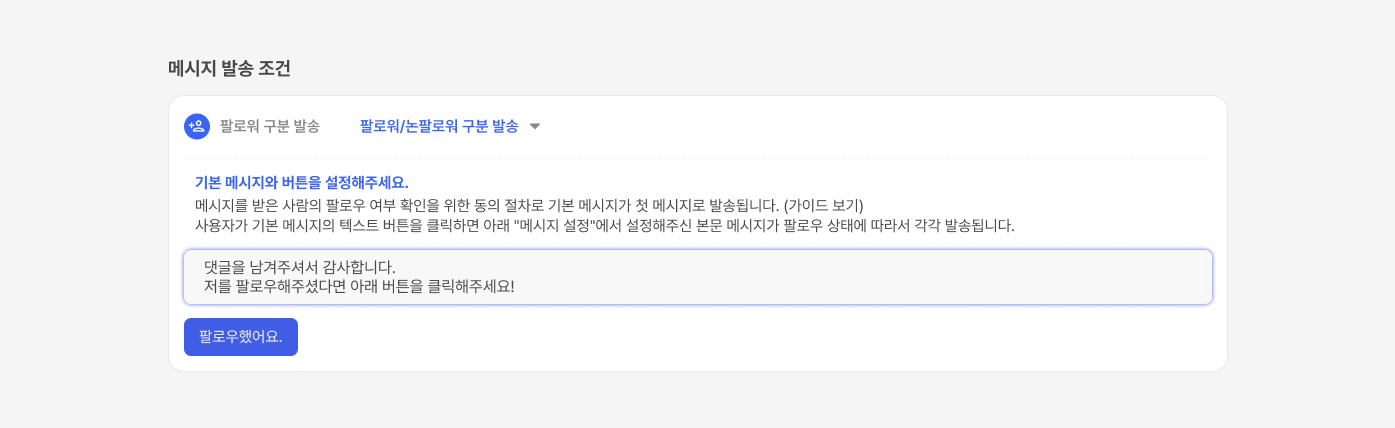Click the blue 기본 메시지와 버튼을 설정해주세요 heading
This screenshot has width=1395, height=428.
pyautogui.click(x=302, y=182)
